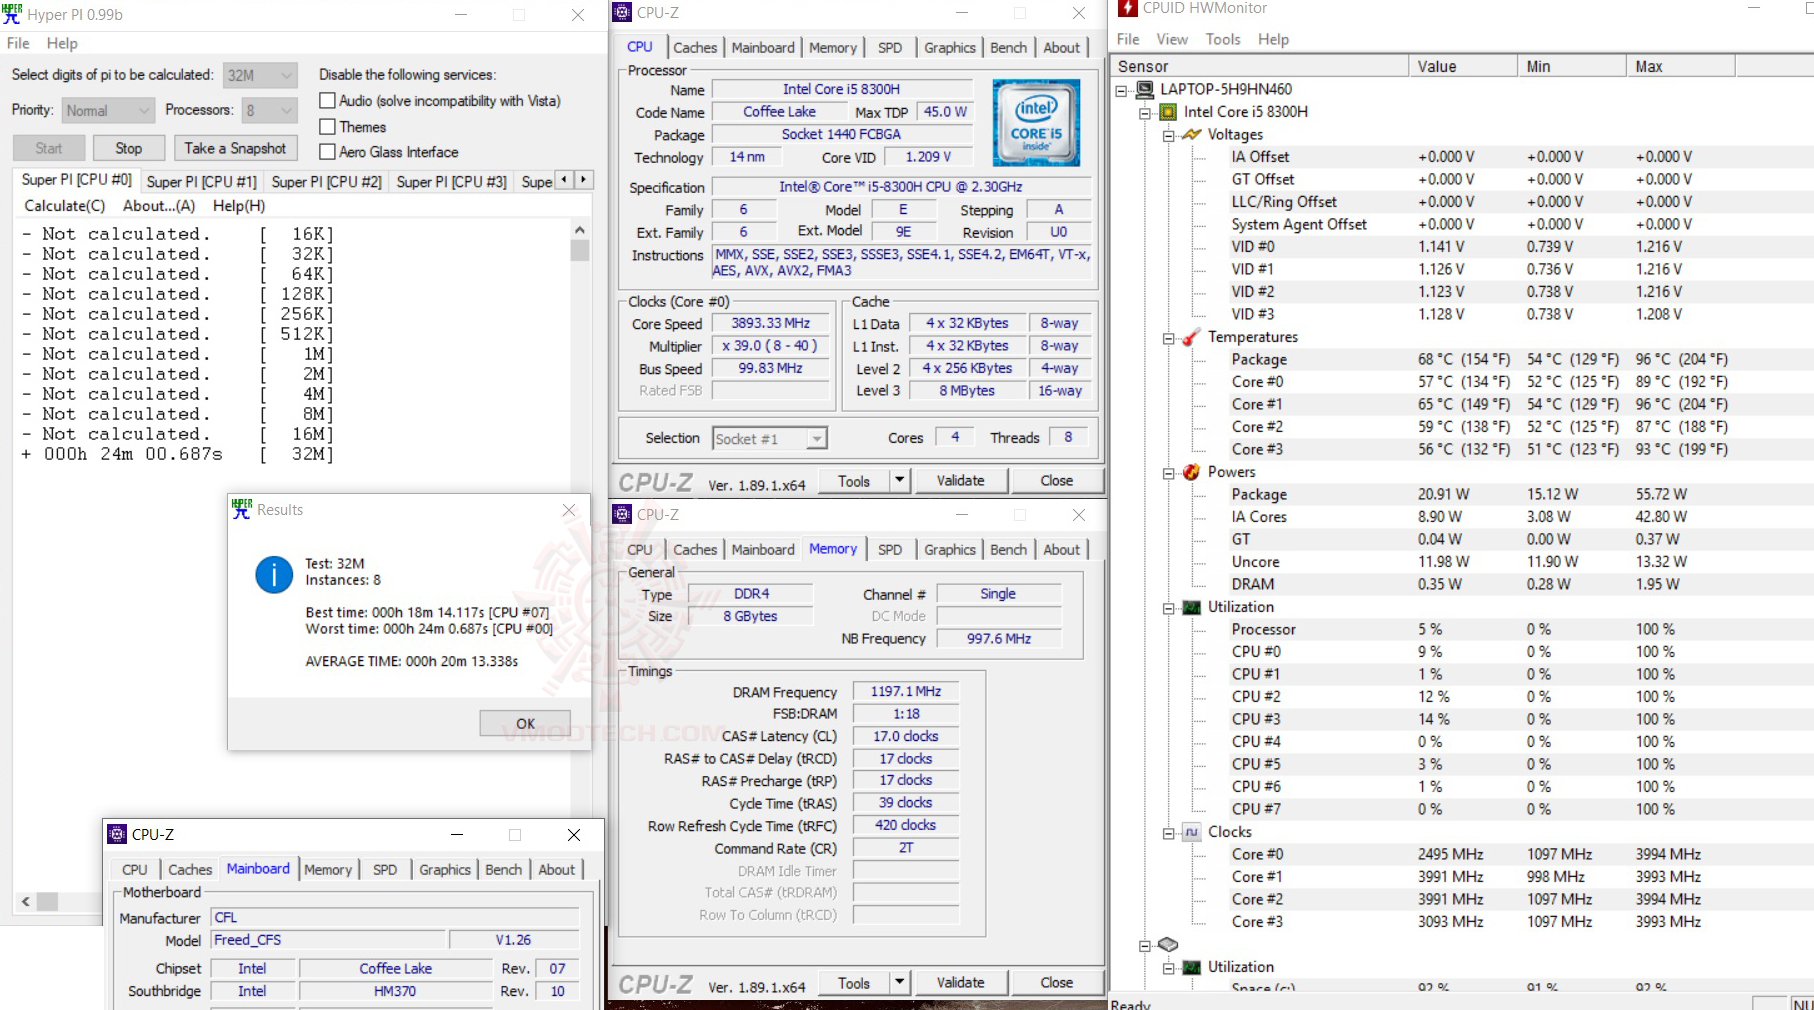Click the Hyper PI output vertical scrollbar thumb
Image resolution: width=1814 pixels, height=1010 pixels.
(580, 250)
